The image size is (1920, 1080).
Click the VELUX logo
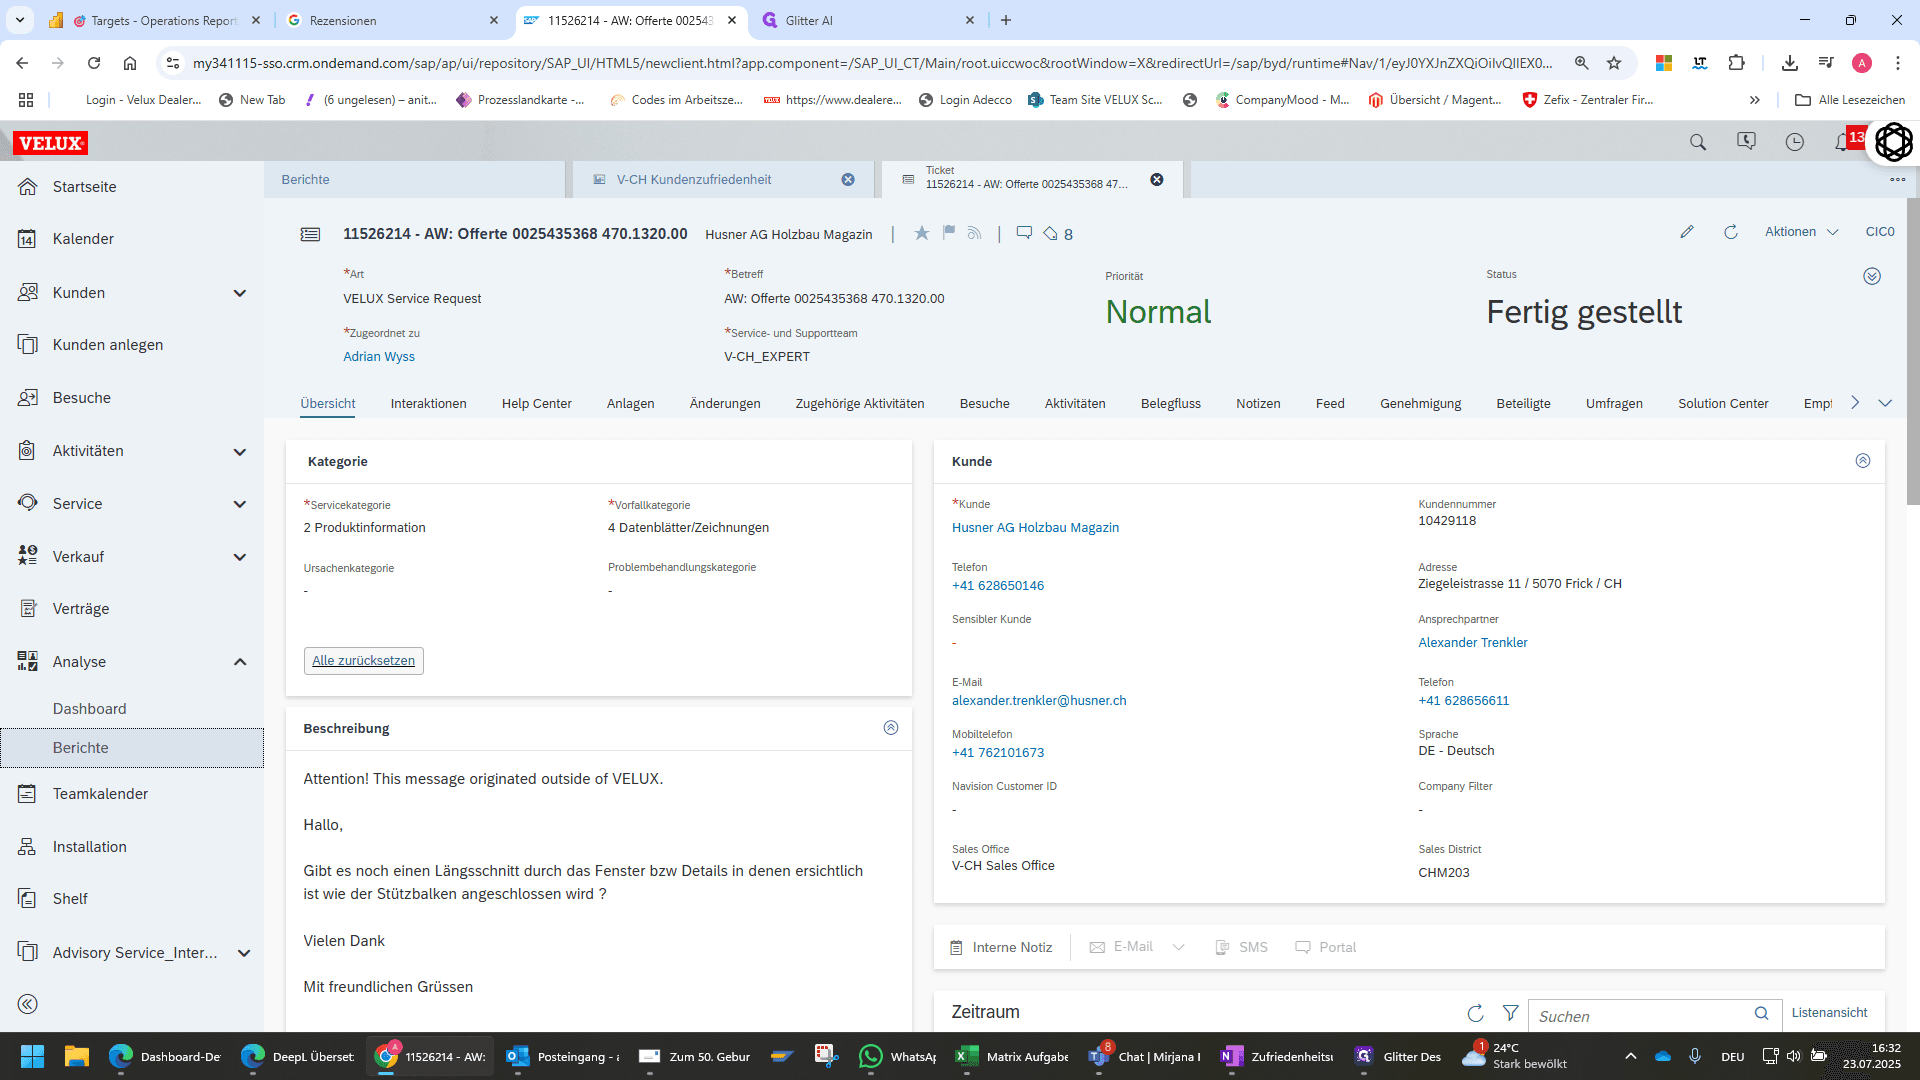click(50, 143)
